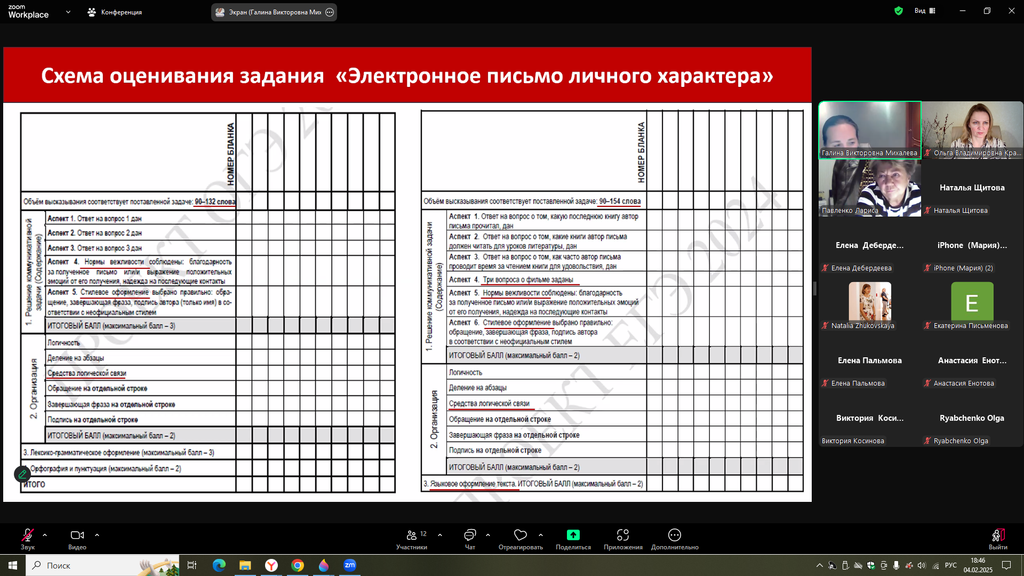Screen dimensions: 1024x576
Task: Expand the arrow next to Чат
Action: pyautogui.click(x=488, y=536)
